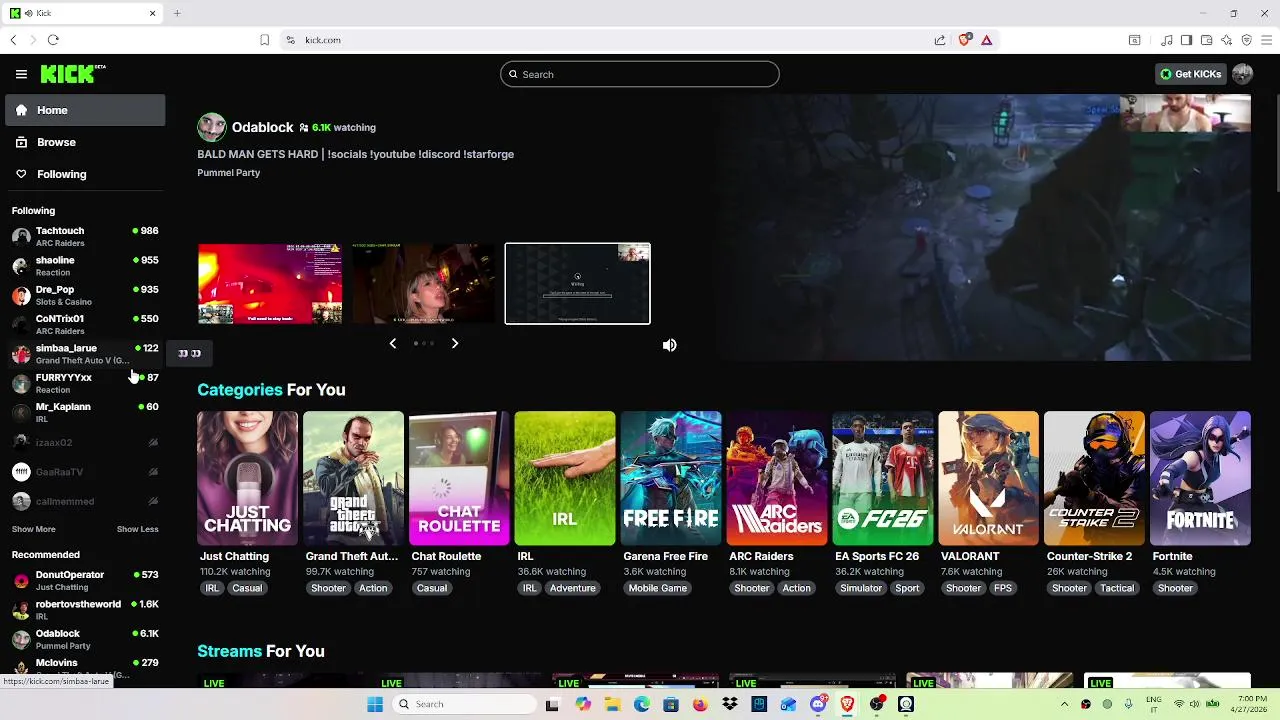The image size is (1280, 720).
Task: Reload the page in browser
Action: click(53, 40)
